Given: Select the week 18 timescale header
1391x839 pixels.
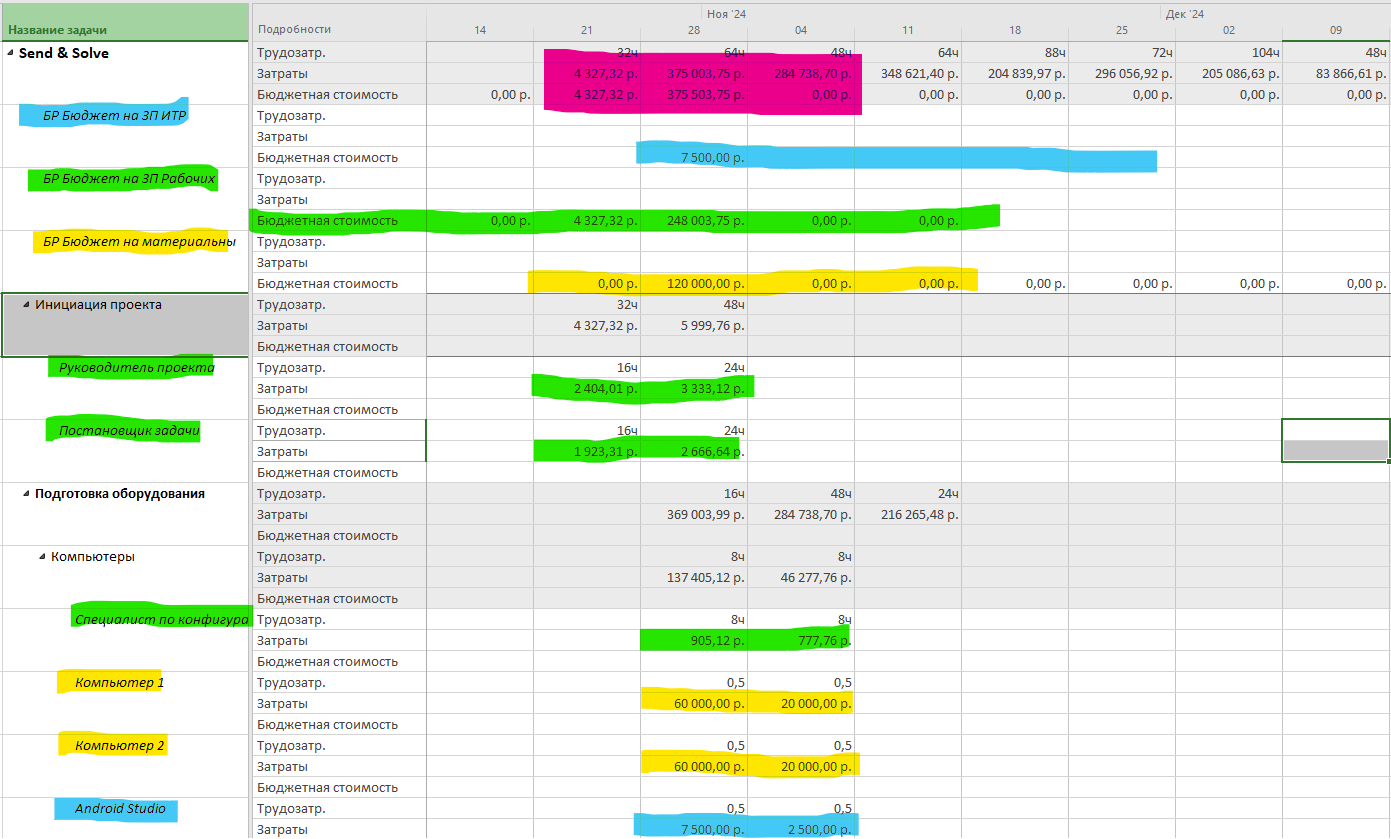Looking at the screenshot, I should click(1015, 31).
